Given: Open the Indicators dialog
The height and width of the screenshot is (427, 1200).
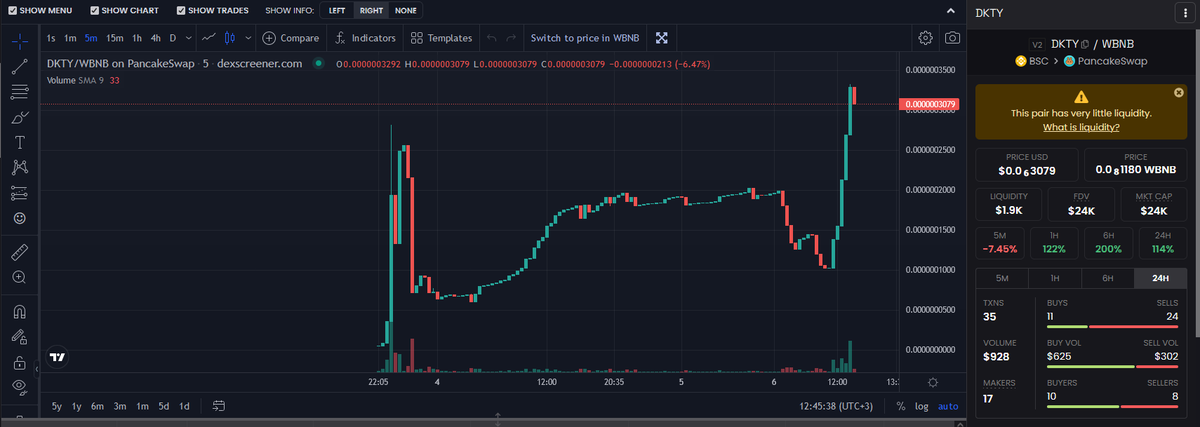Looking at the screenshot, I should coord(365,38).
